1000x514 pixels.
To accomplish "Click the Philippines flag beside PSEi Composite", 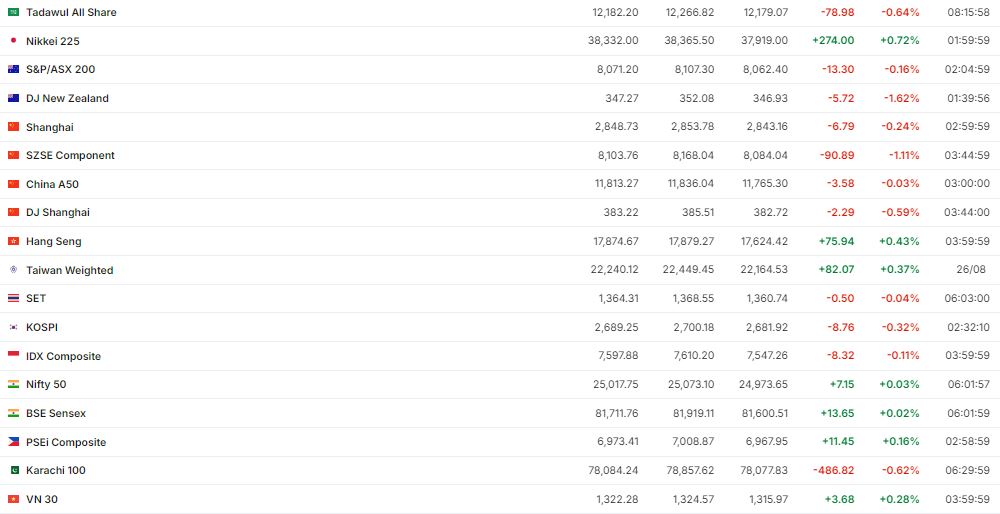I will pyautogui.click(x=13, y=442).
